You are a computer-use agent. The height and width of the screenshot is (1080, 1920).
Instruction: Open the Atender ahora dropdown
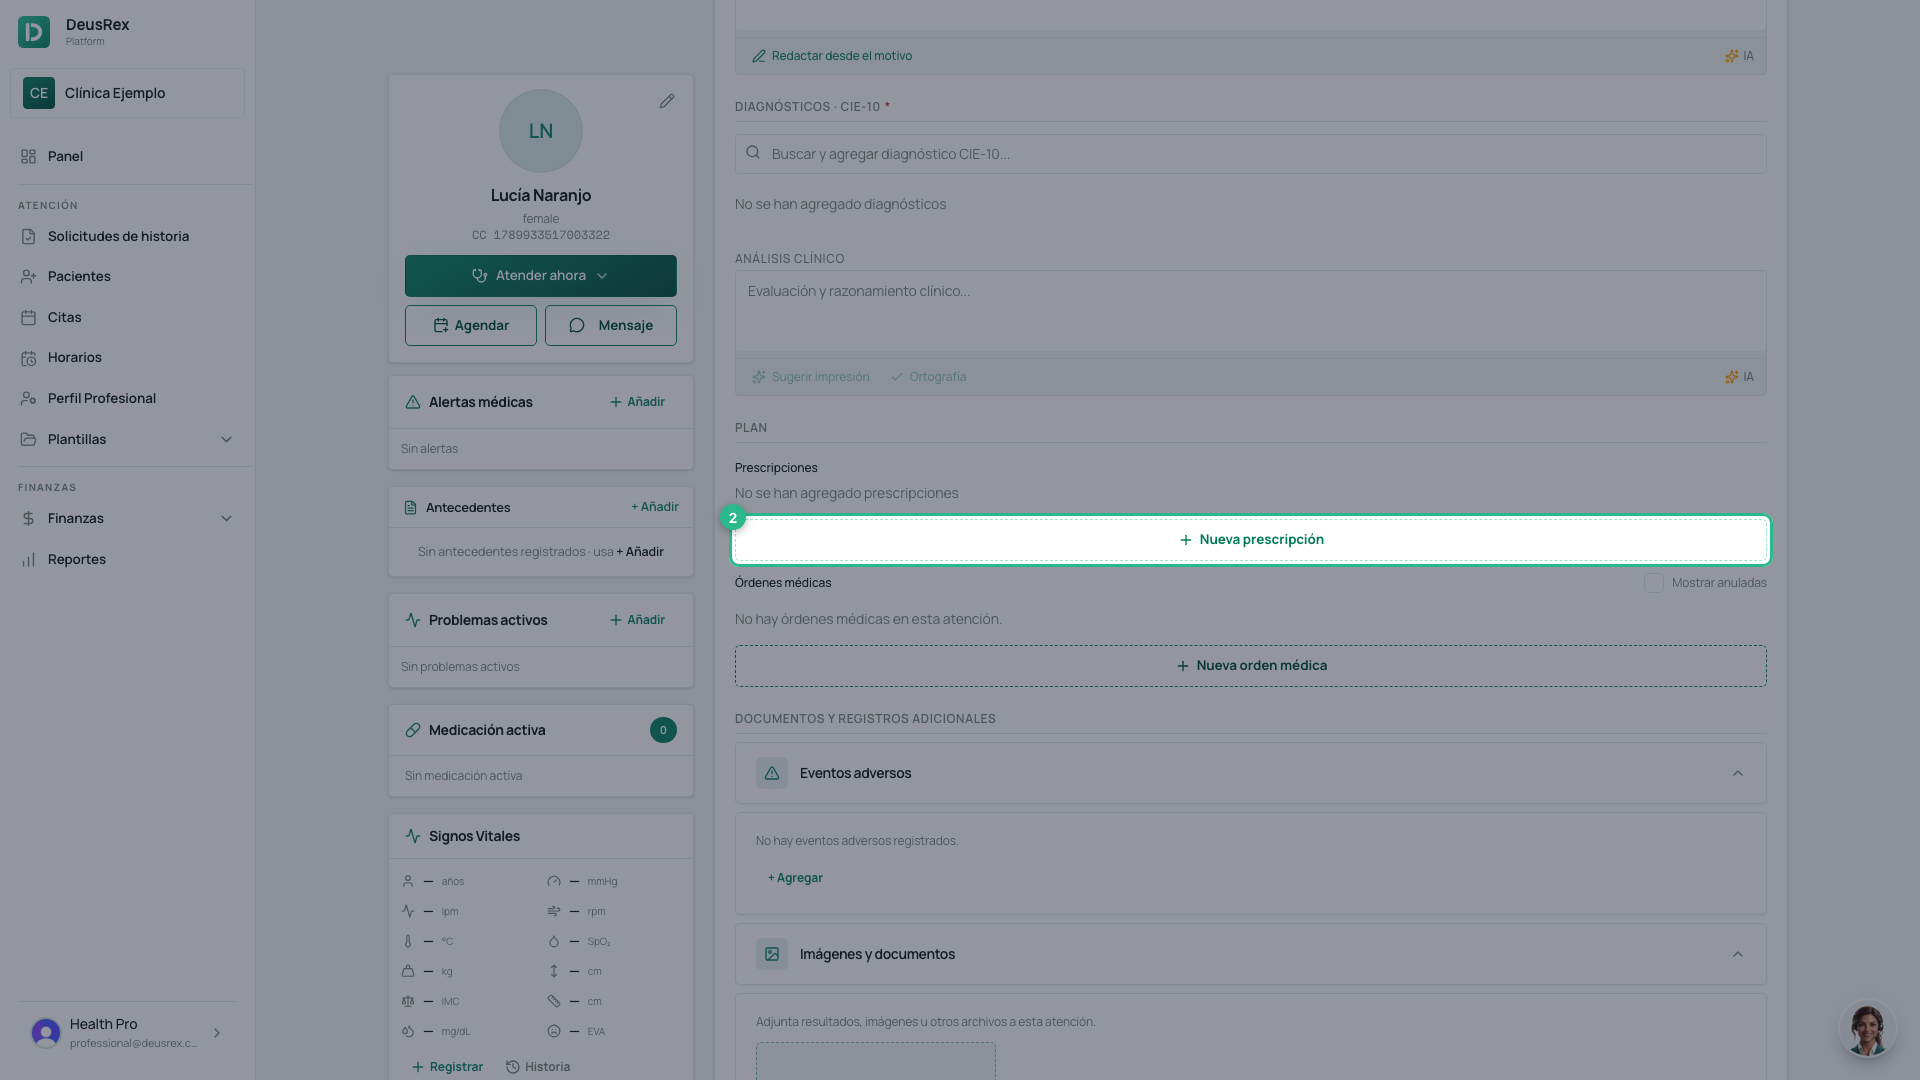[541, 276]
